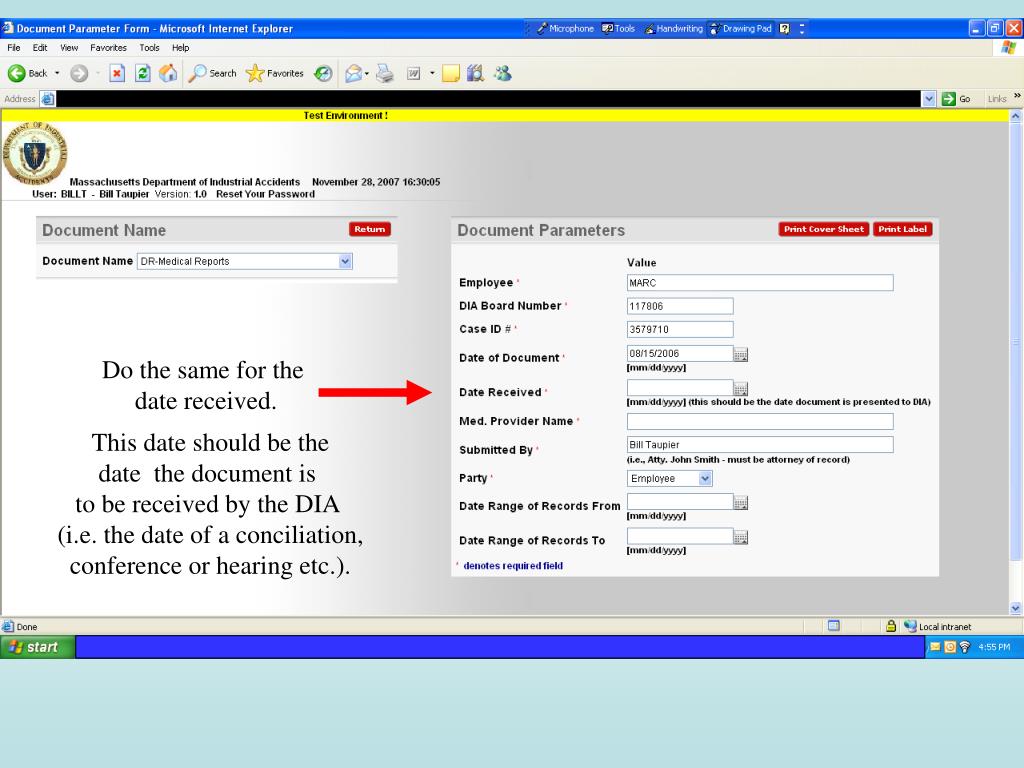Refresh the page using the toolbar icon
The width and height of the screenshot is (1024, 768).
[x=142, y=73]
